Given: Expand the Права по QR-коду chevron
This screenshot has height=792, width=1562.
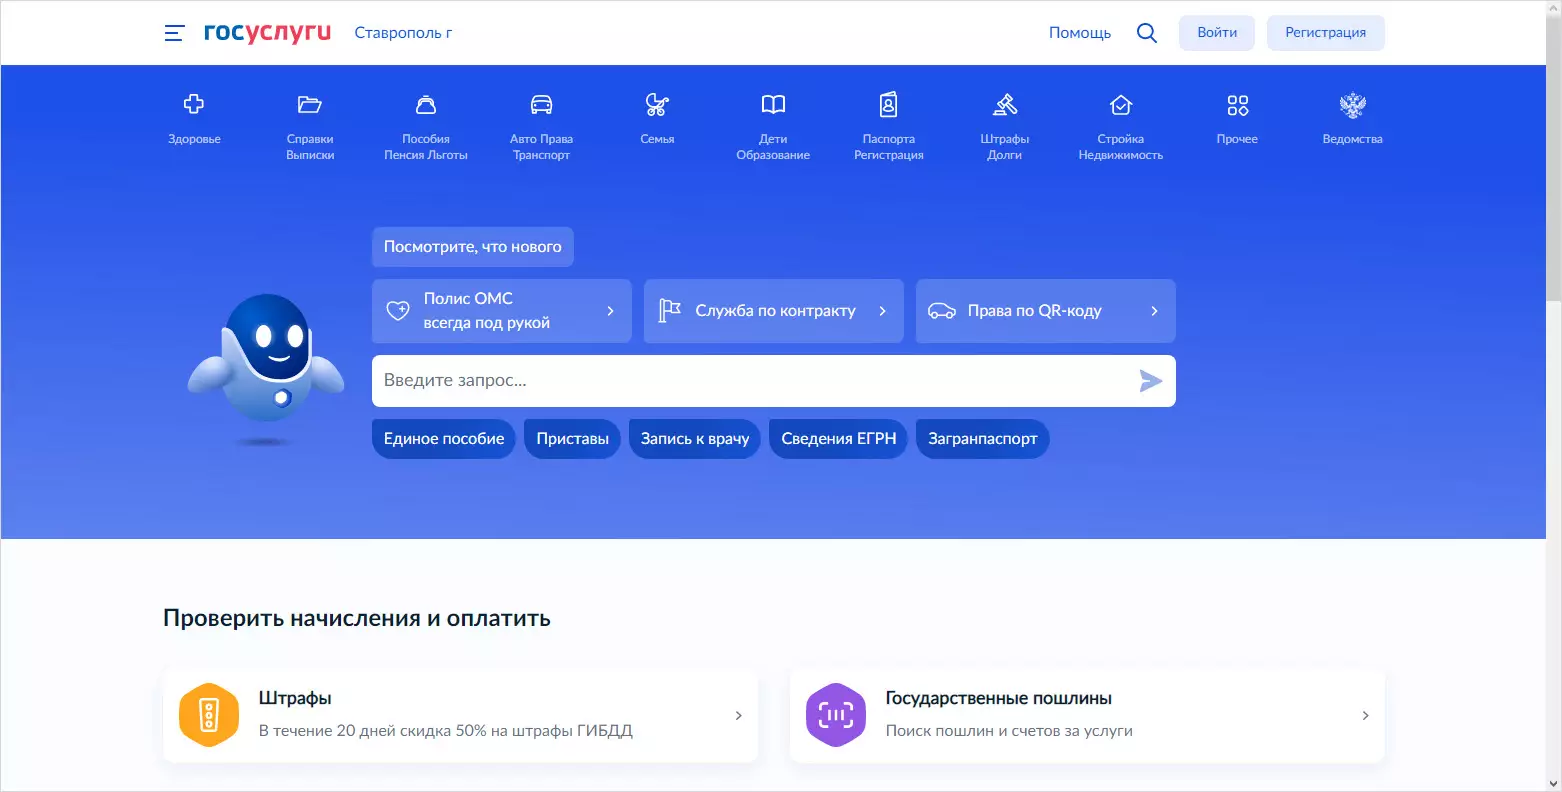Looking at the screenshot, I should coord(1155,311).
